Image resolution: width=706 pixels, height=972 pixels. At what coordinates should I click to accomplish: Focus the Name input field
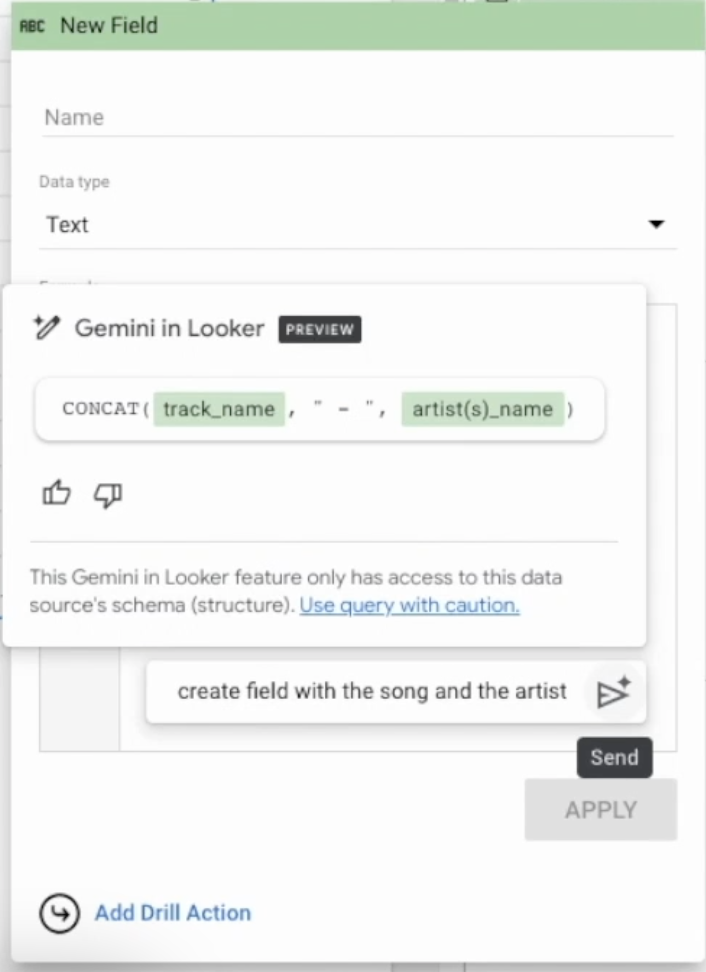pyautogui.click(x=358, y=118)
